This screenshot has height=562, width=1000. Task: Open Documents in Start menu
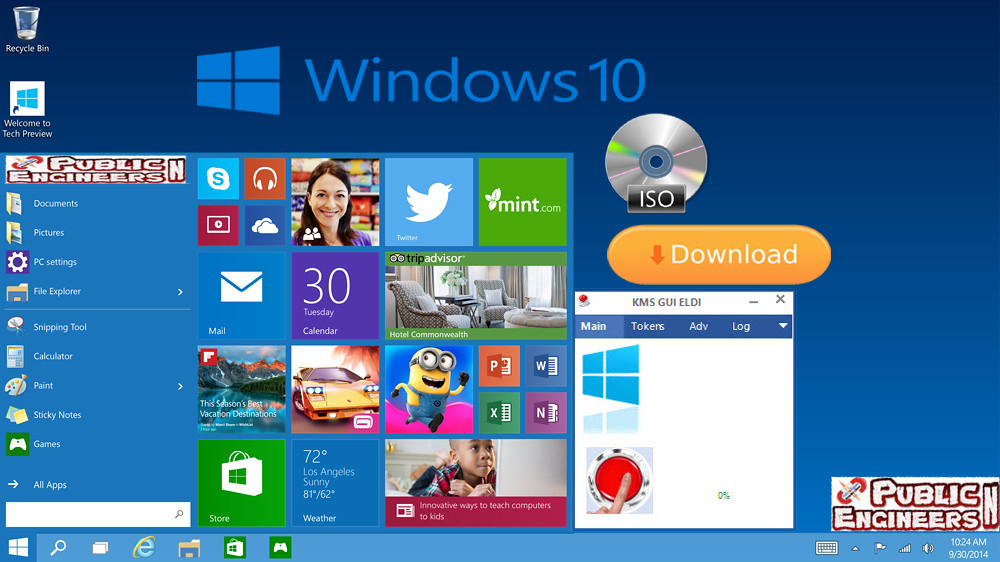click(x=97, y=203)
